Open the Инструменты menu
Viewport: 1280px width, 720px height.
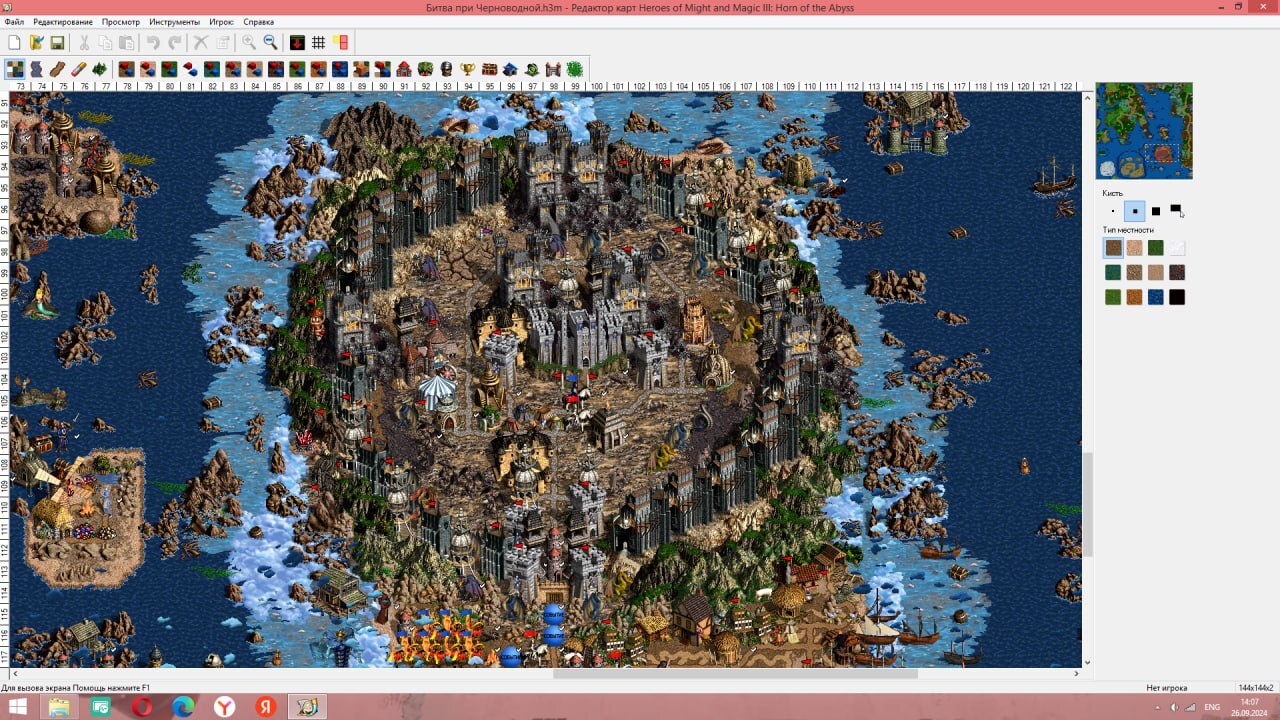pos(175,21)
